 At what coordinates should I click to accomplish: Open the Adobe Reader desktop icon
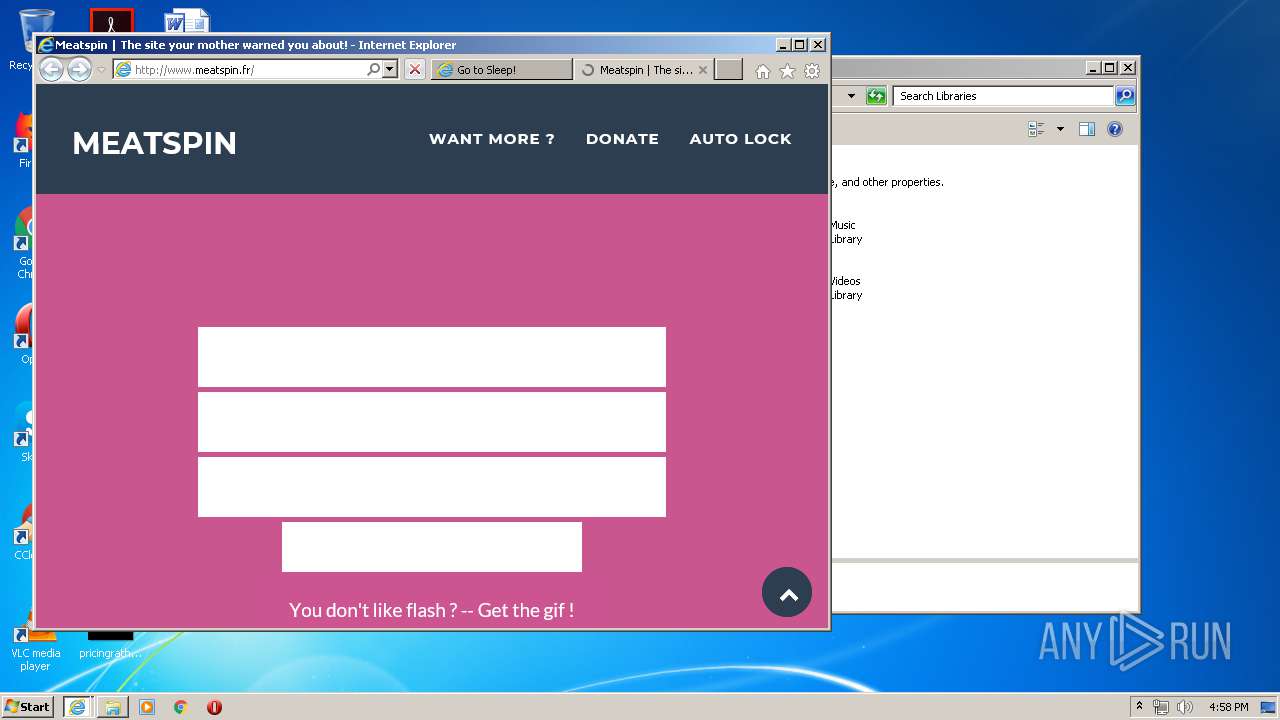click(x=111, y=21)
